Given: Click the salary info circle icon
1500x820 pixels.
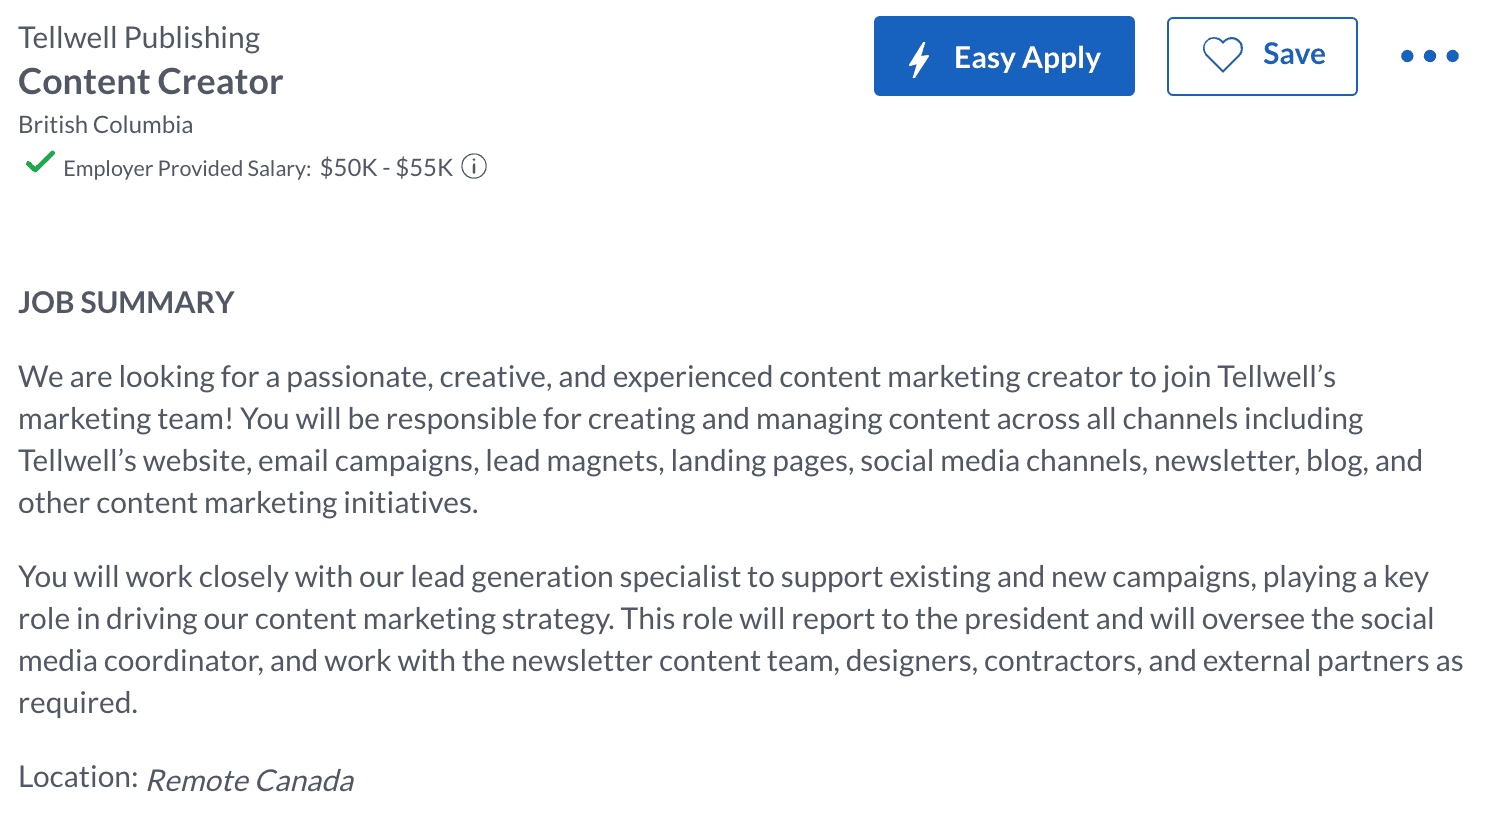Looking at the screenshot, I should (x=474, y=167).
